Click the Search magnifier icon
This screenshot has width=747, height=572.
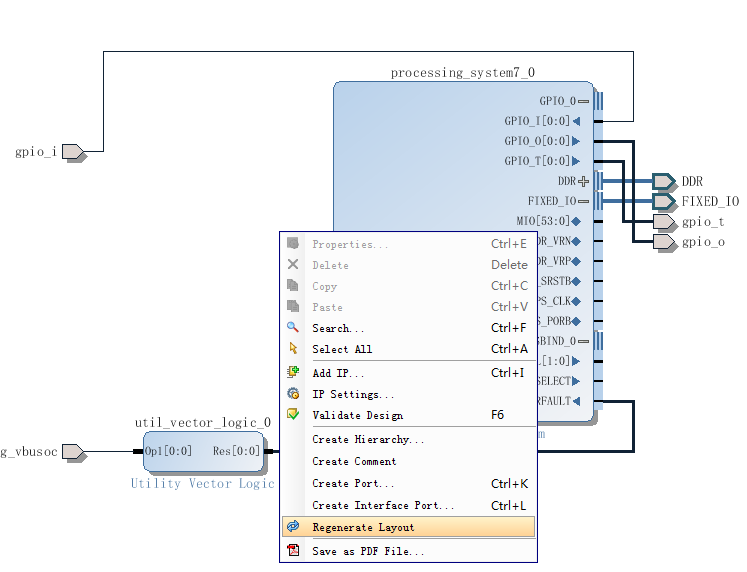pos(293,327)
